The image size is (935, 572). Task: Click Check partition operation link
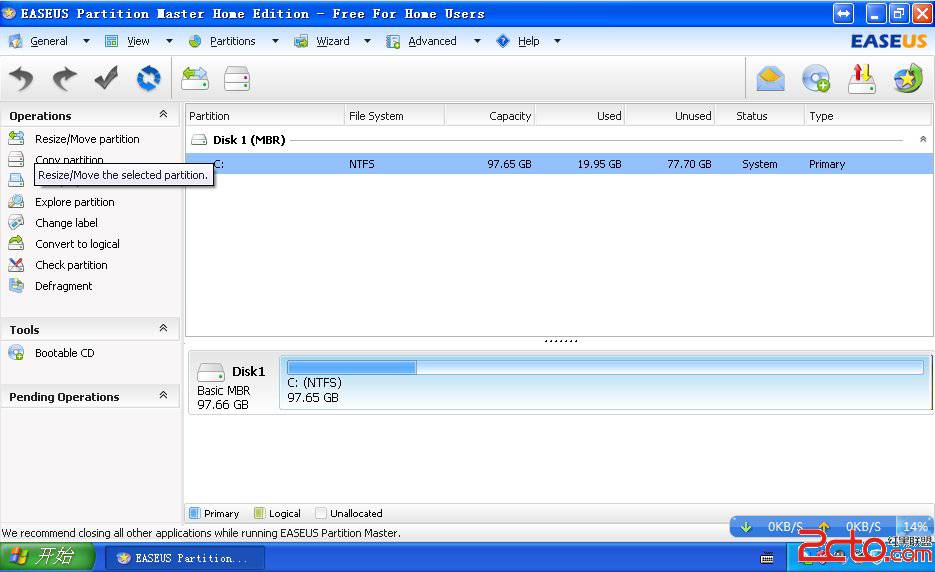[71, 265]
